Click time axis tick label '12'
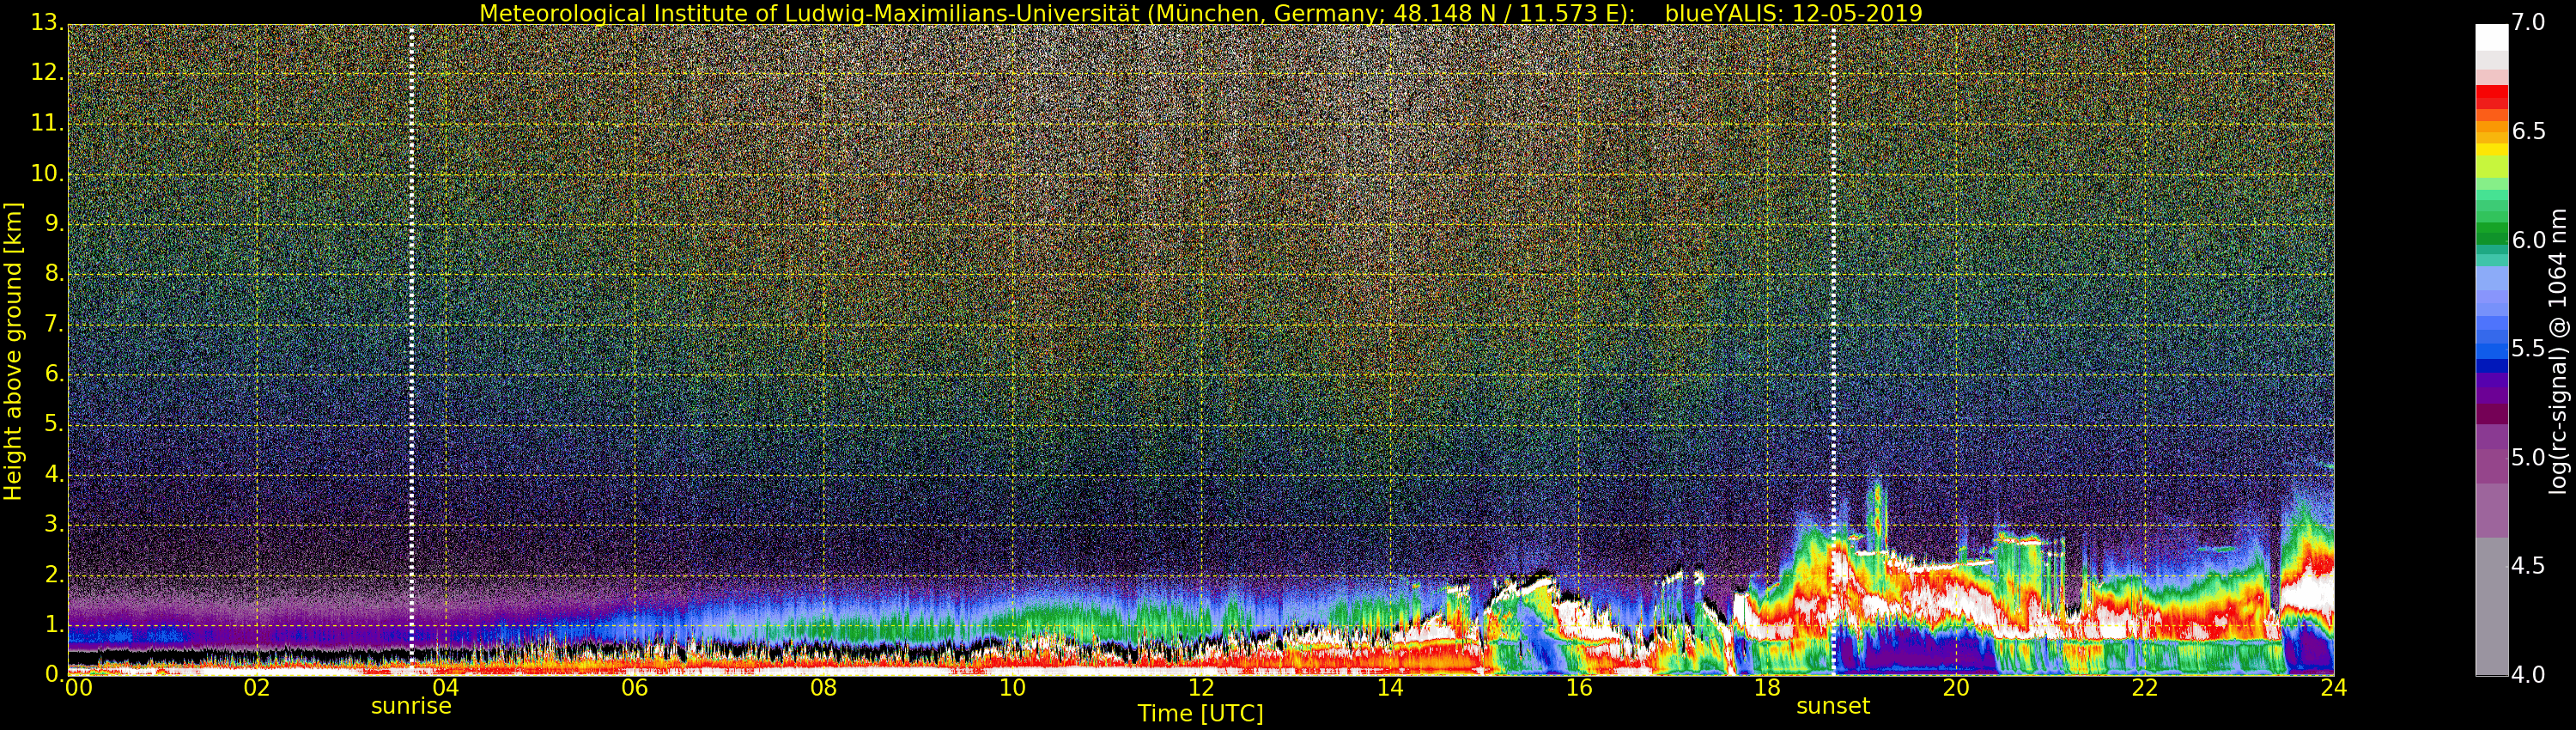 [x=1202, y=688]
